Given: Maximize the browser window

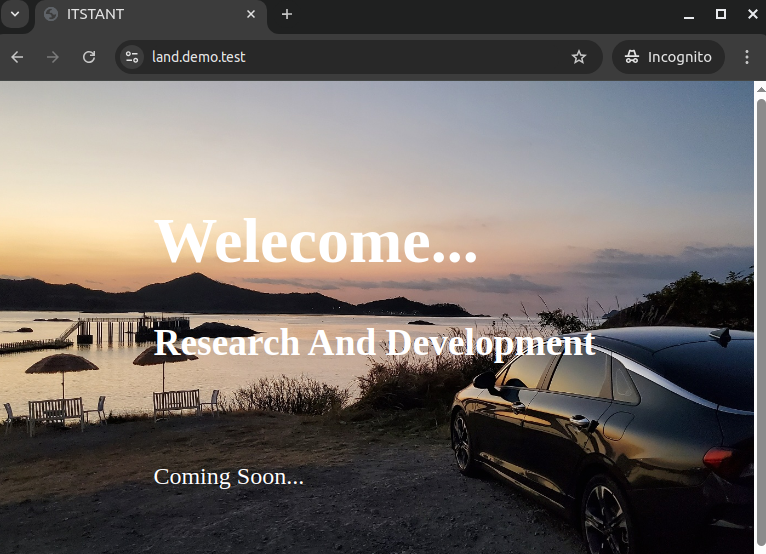Looking at the screenshot, I should click(x=720, y=15).
